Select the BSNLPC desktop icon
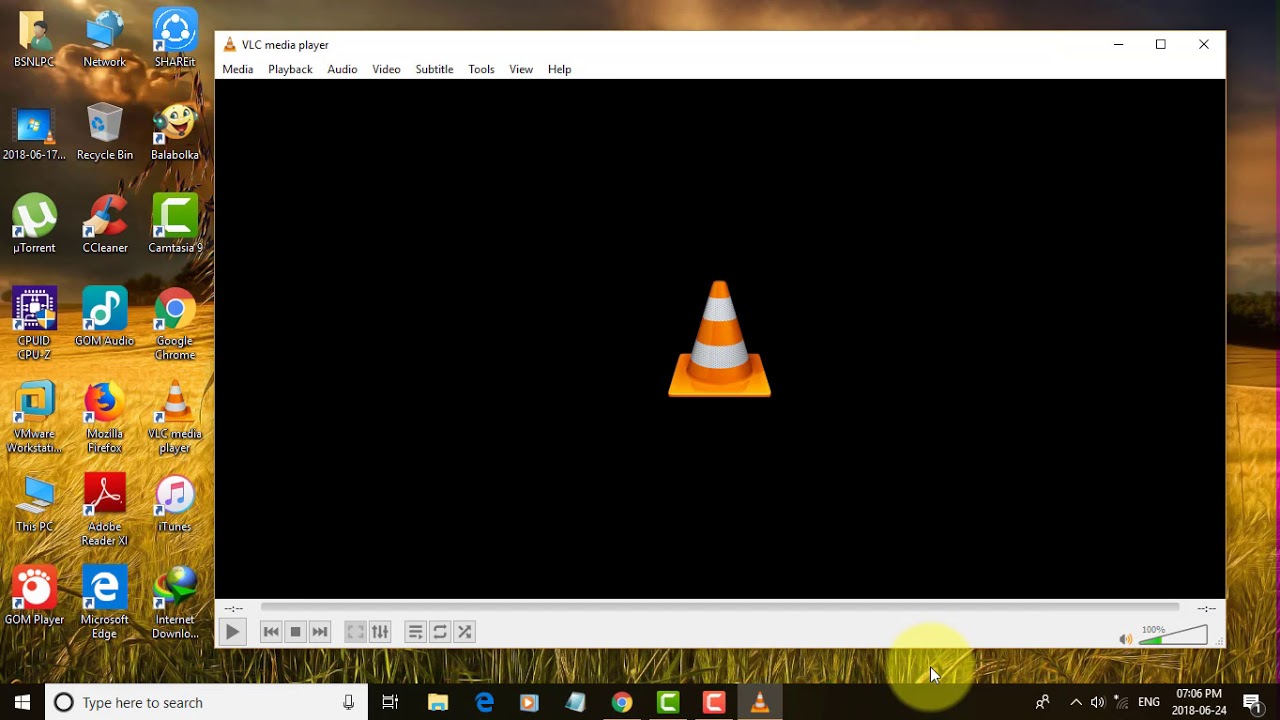This screenshot has height=720, width=1280. coord(34,39)
